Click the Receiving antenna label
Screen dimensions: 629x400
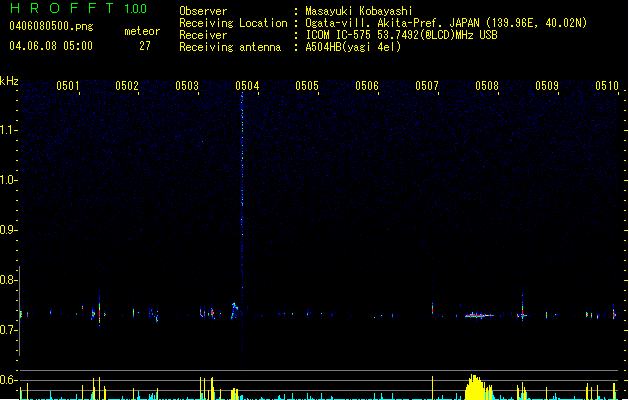click(x=230, y=47)
